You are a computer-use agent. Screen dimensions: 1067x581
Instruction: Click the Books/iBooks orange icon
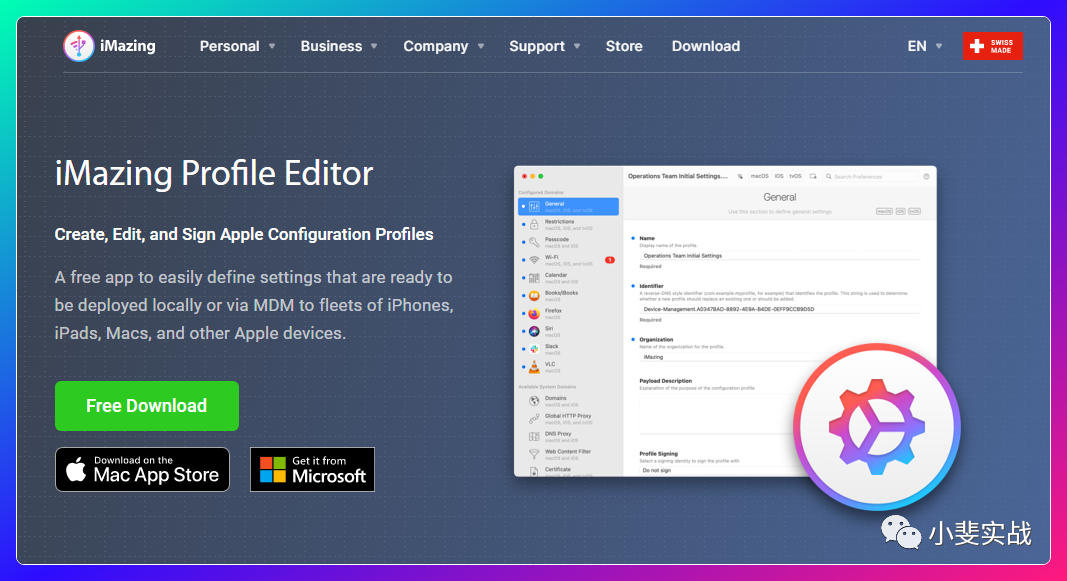534,295
